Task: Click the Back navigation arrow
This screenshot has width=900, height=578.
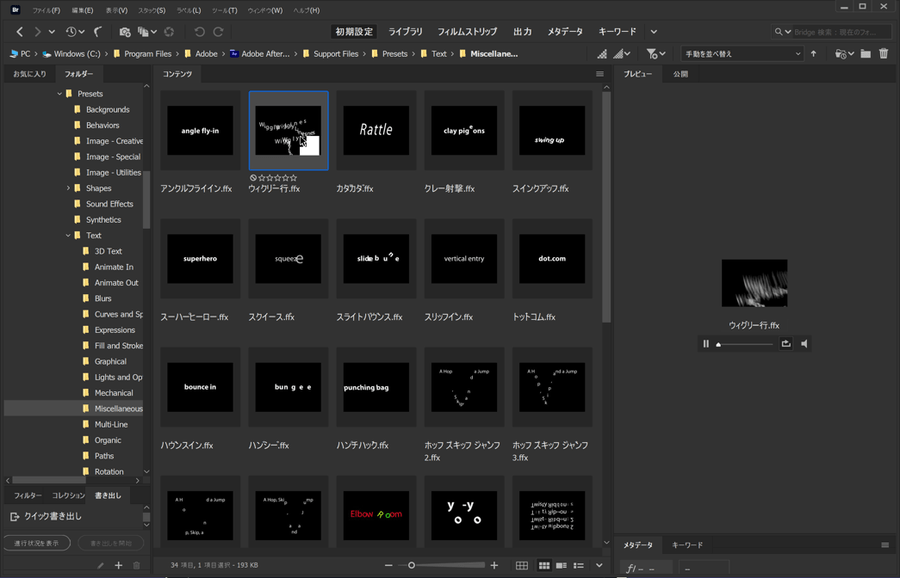Action: (20, 32)
